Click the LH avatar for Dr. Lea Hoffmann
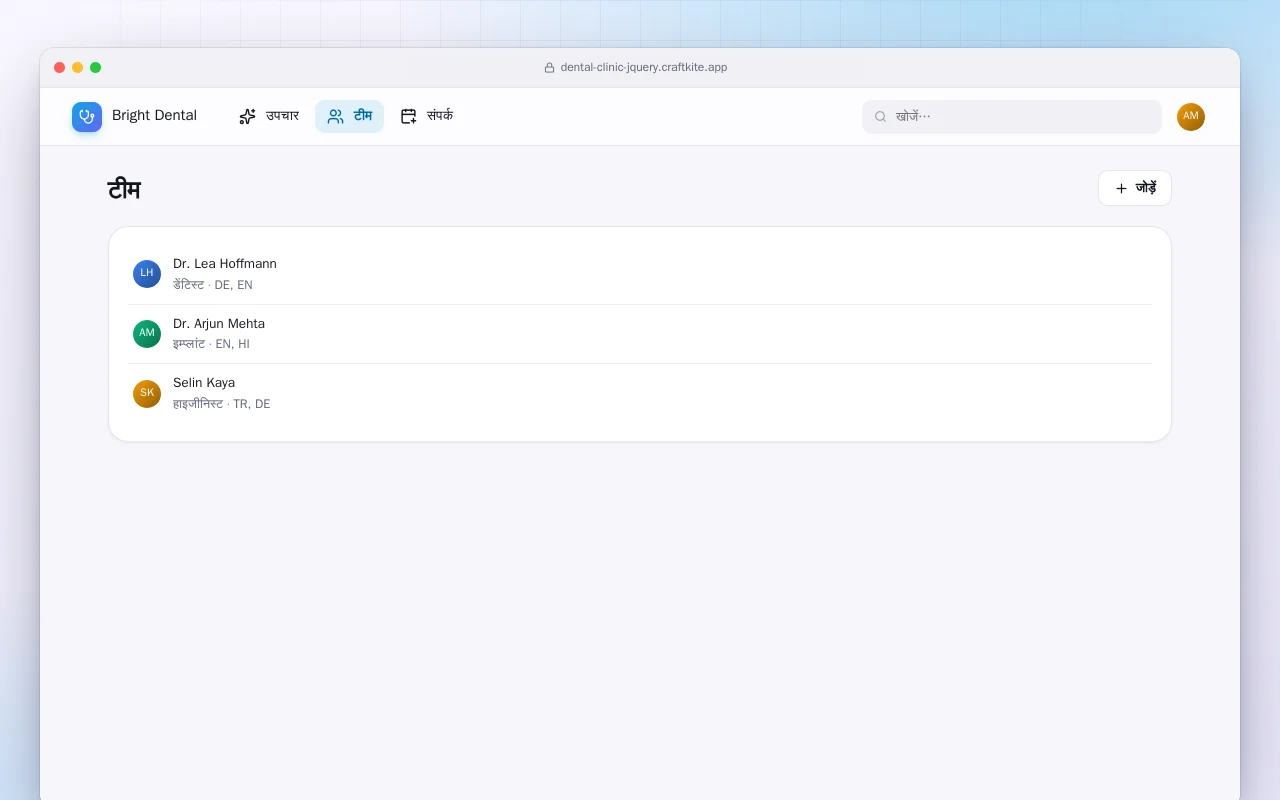The image size is (1280, 800). coord(147,274)
